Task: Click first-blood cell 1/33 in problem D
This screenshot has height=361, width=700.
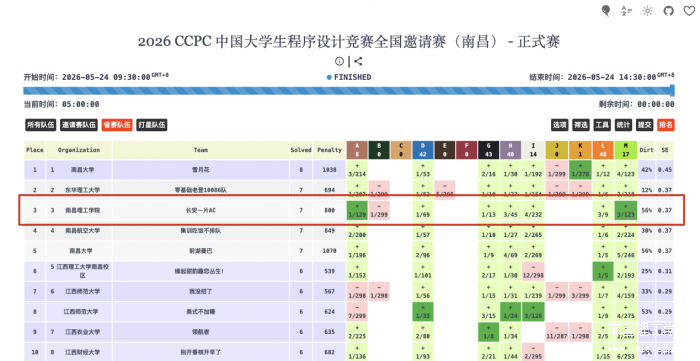Action: pyautogui.click(x=423, y=311)
